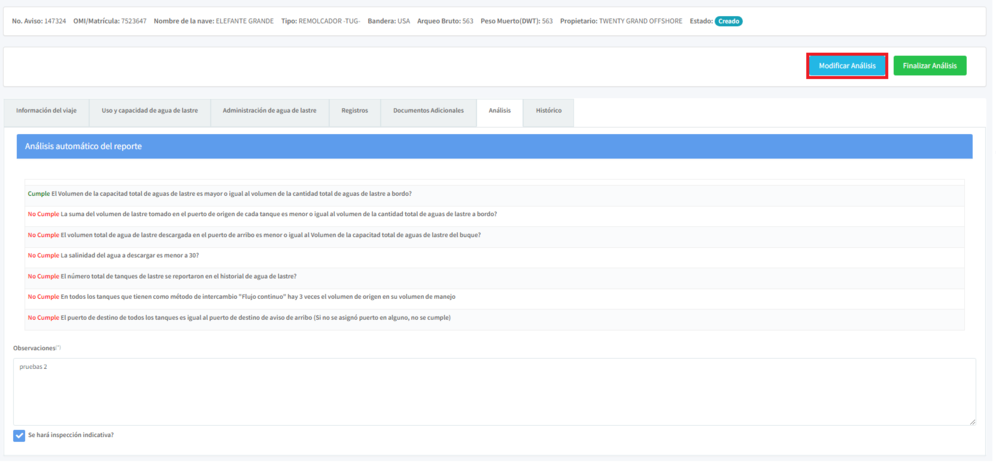Select the Análisis tab

[500, 111]
